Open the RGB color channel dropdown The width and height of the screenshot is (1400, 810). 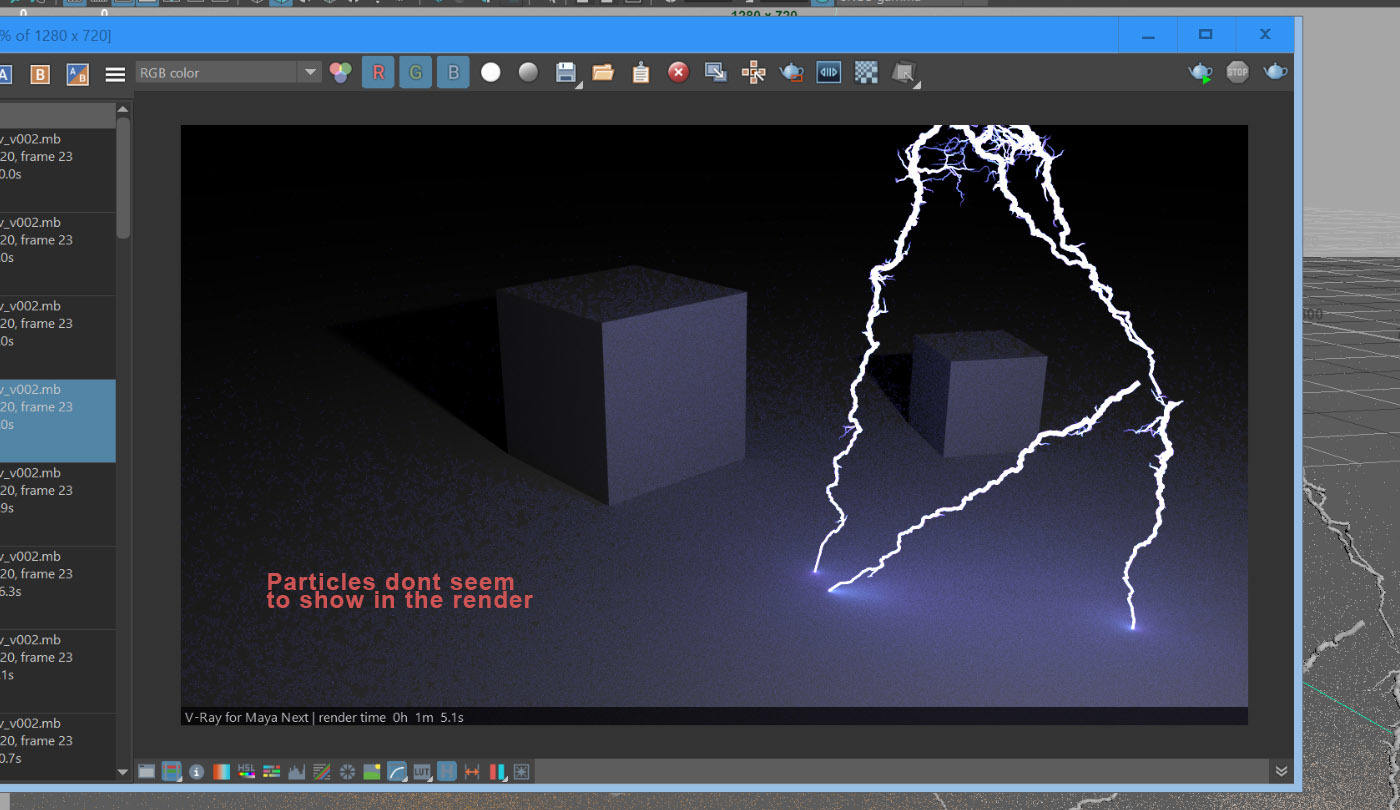(x=228, y=73)
